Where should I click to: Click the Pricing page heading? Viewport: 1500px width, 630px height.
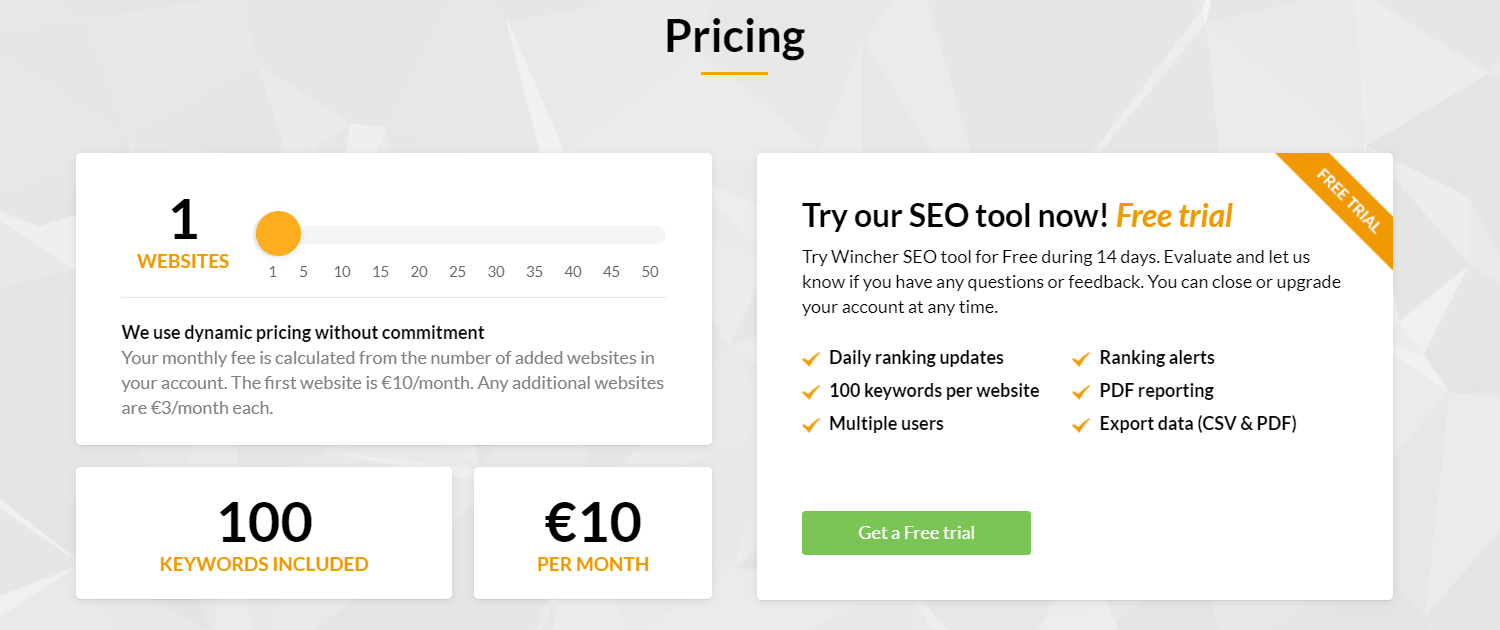tap(735, 37)
